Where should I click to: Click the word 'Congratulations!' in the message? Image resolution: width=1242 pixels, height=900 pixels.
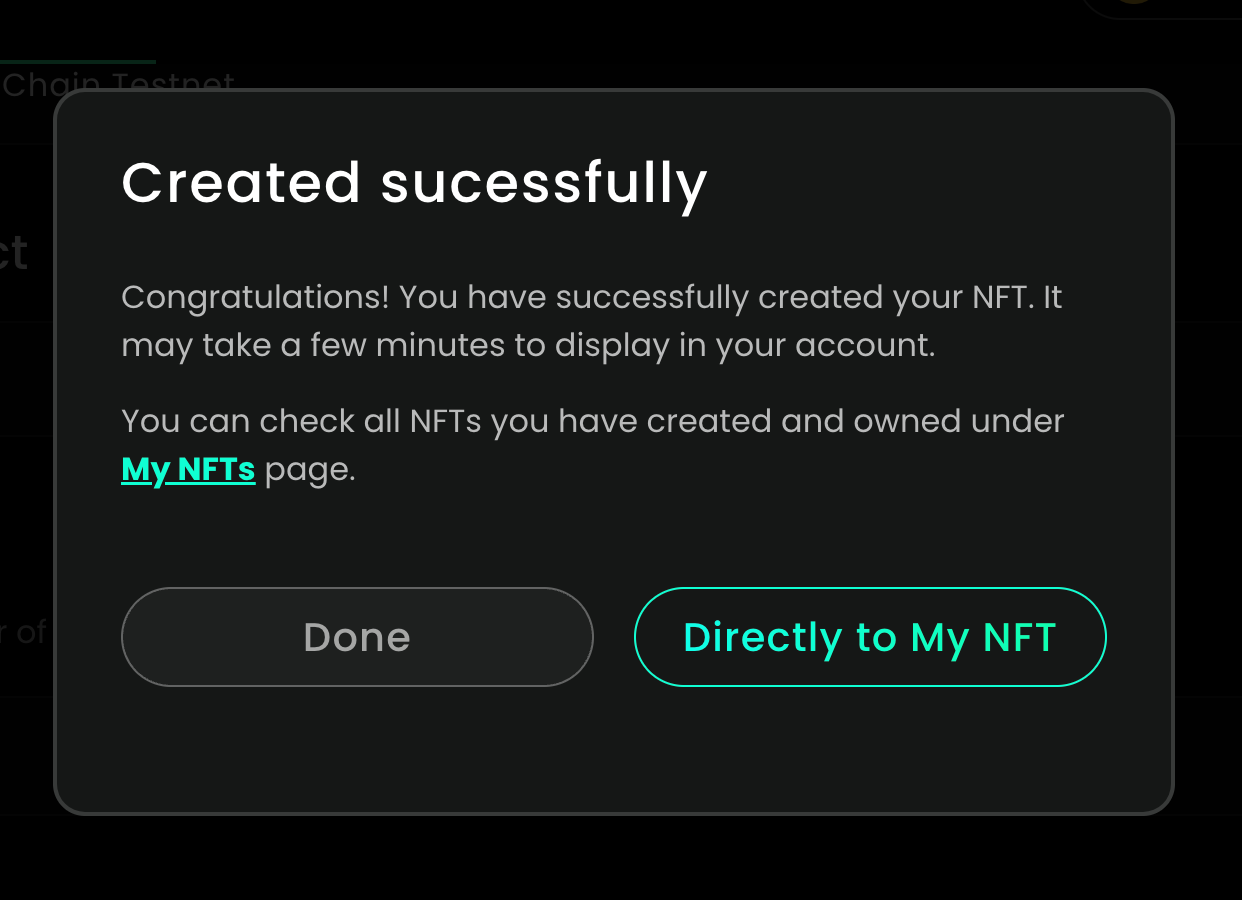click(255, 297)
